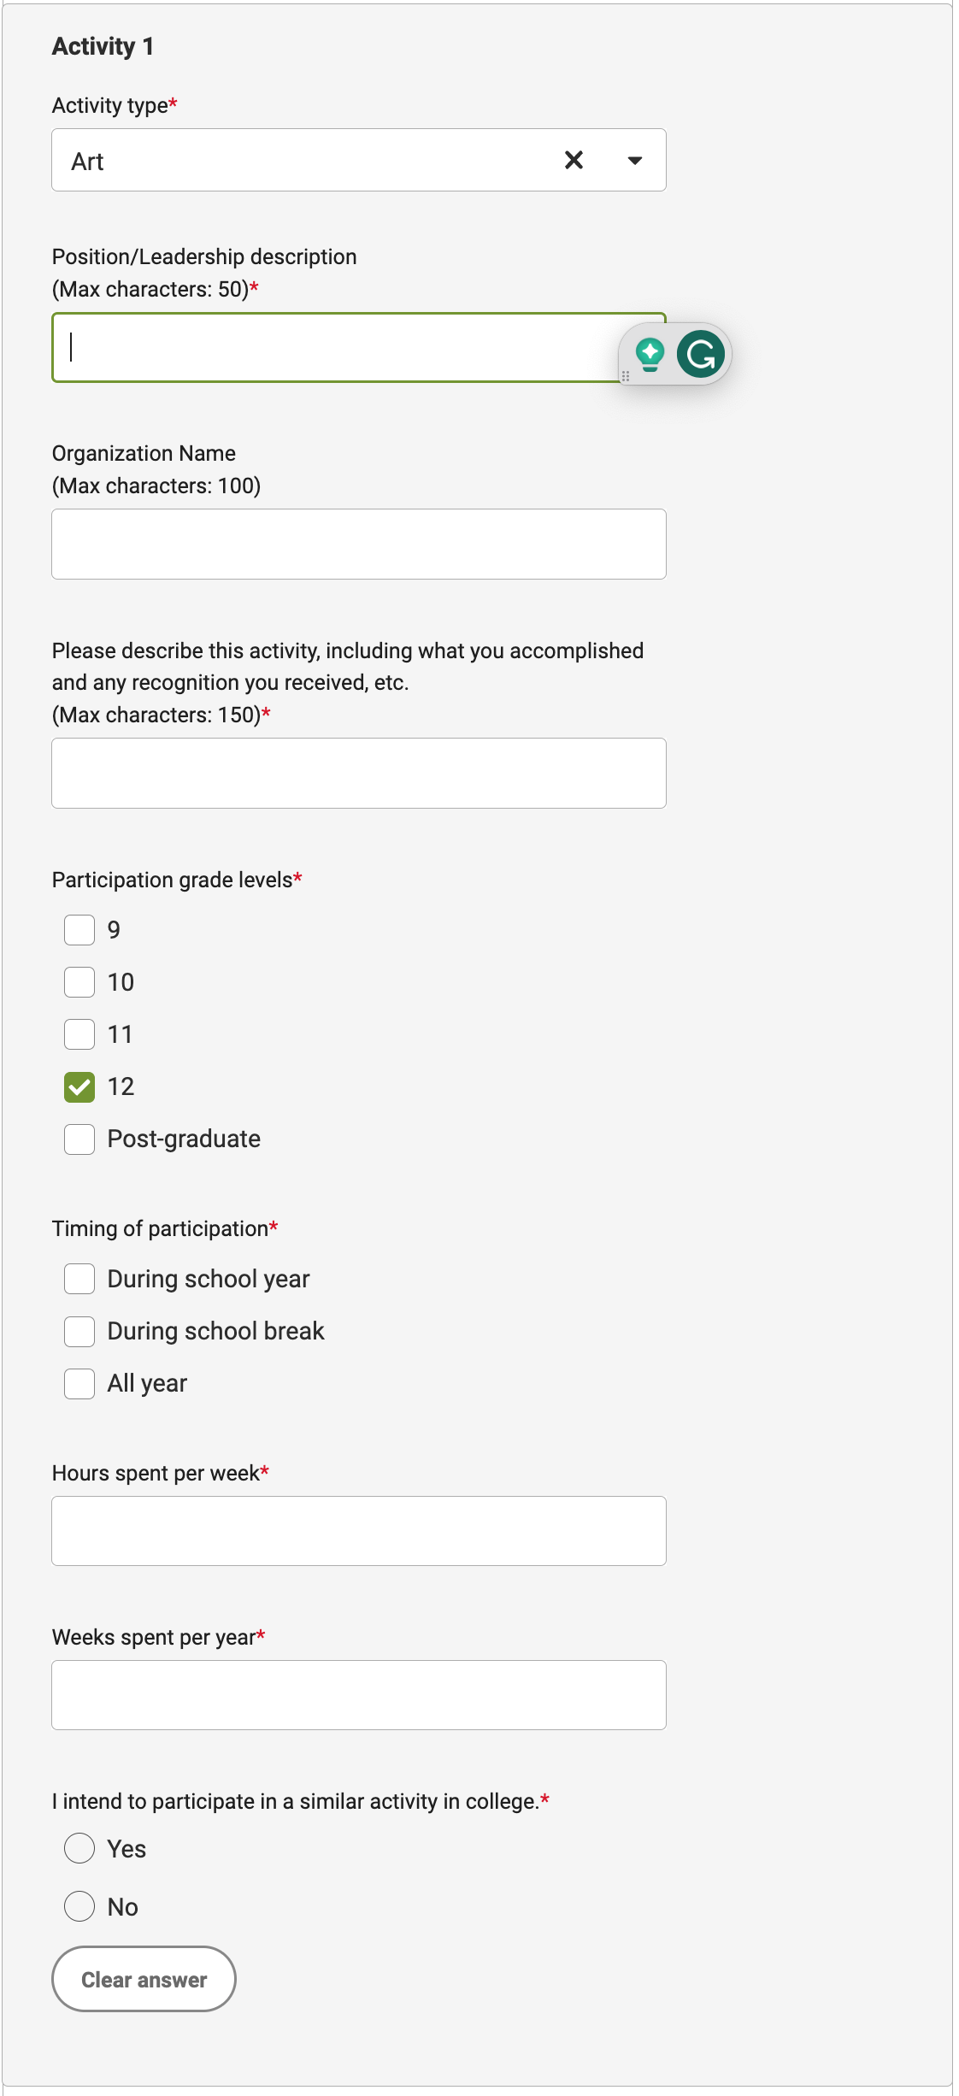
Task: Check the grade 10 checkbox
Action: click(x=79, y=982)
